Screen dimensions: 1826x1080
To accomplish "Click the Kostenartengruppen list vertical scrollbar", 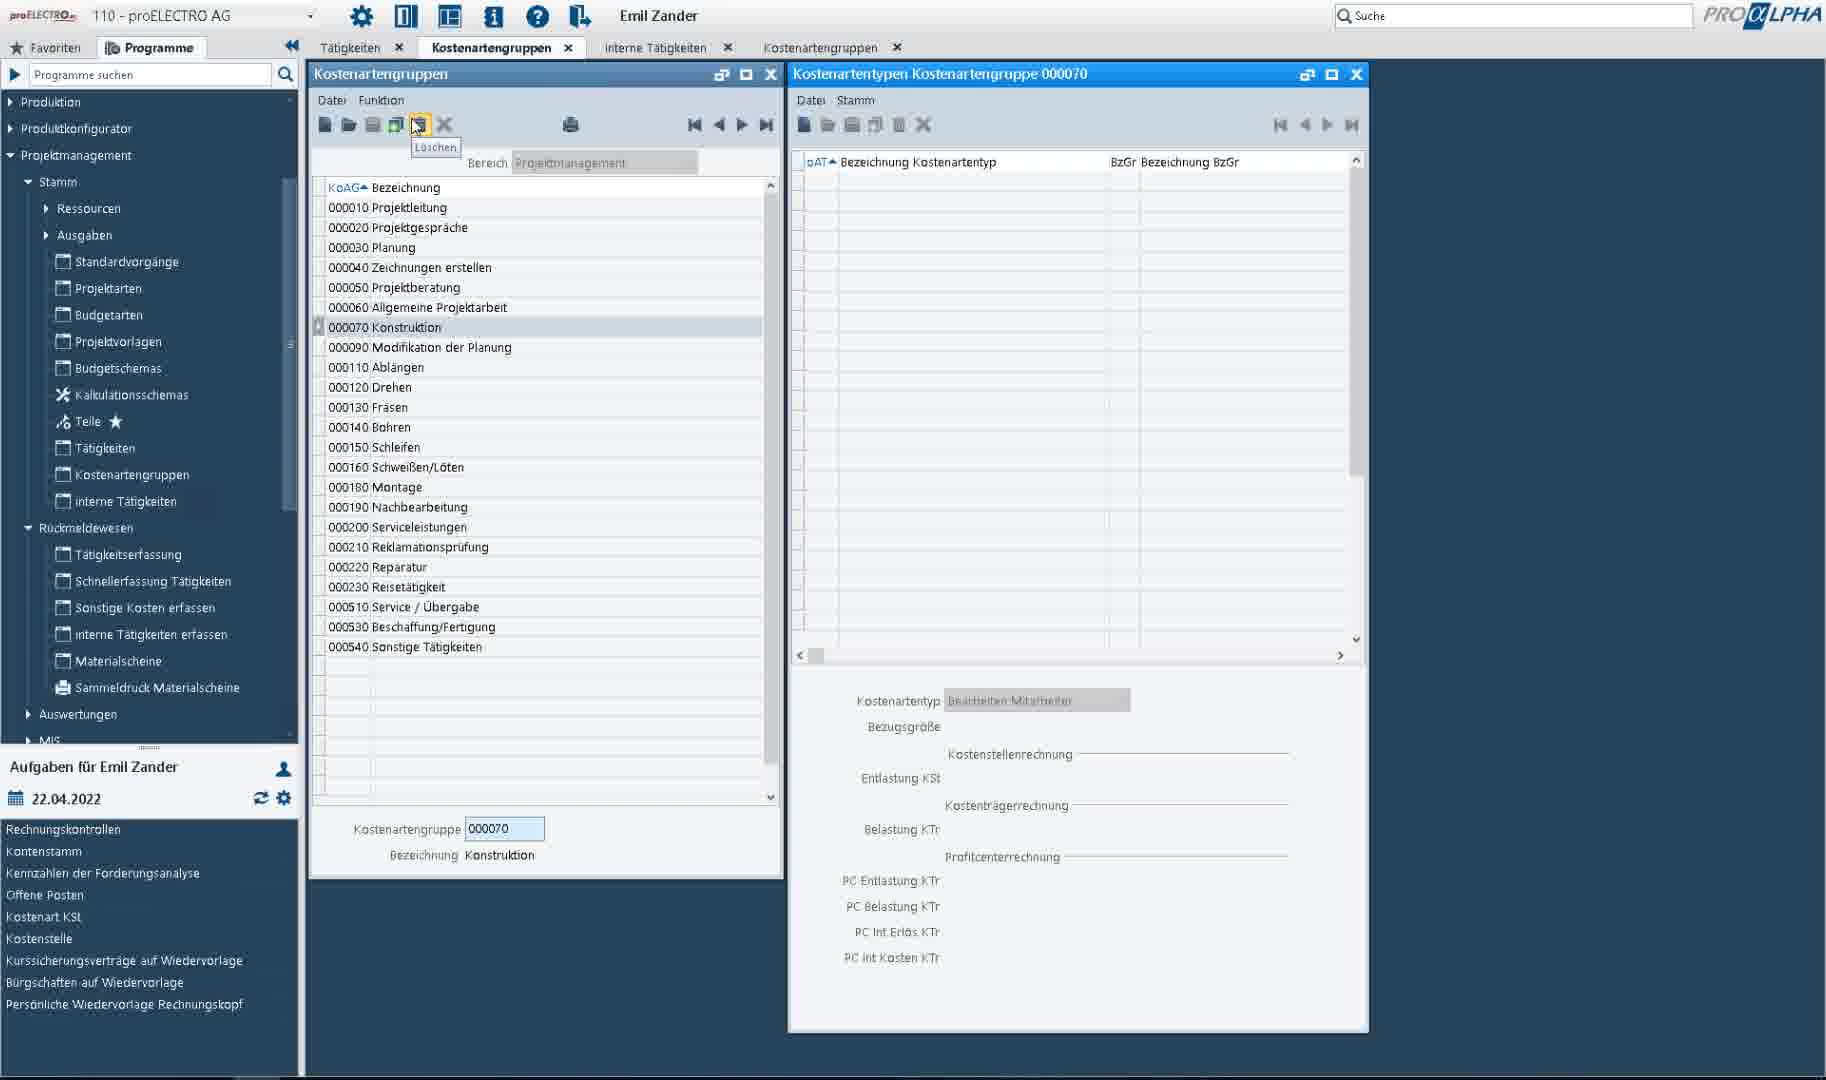I will pyautogui.click(x=771, y=480).
